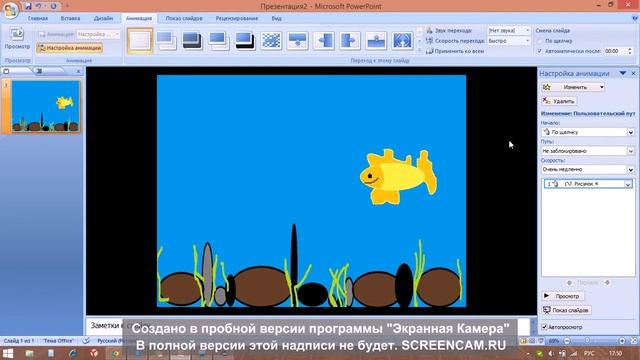Select the push right transition effect
The width and height of the screenshot is (640, 360).
pos(350,40)
